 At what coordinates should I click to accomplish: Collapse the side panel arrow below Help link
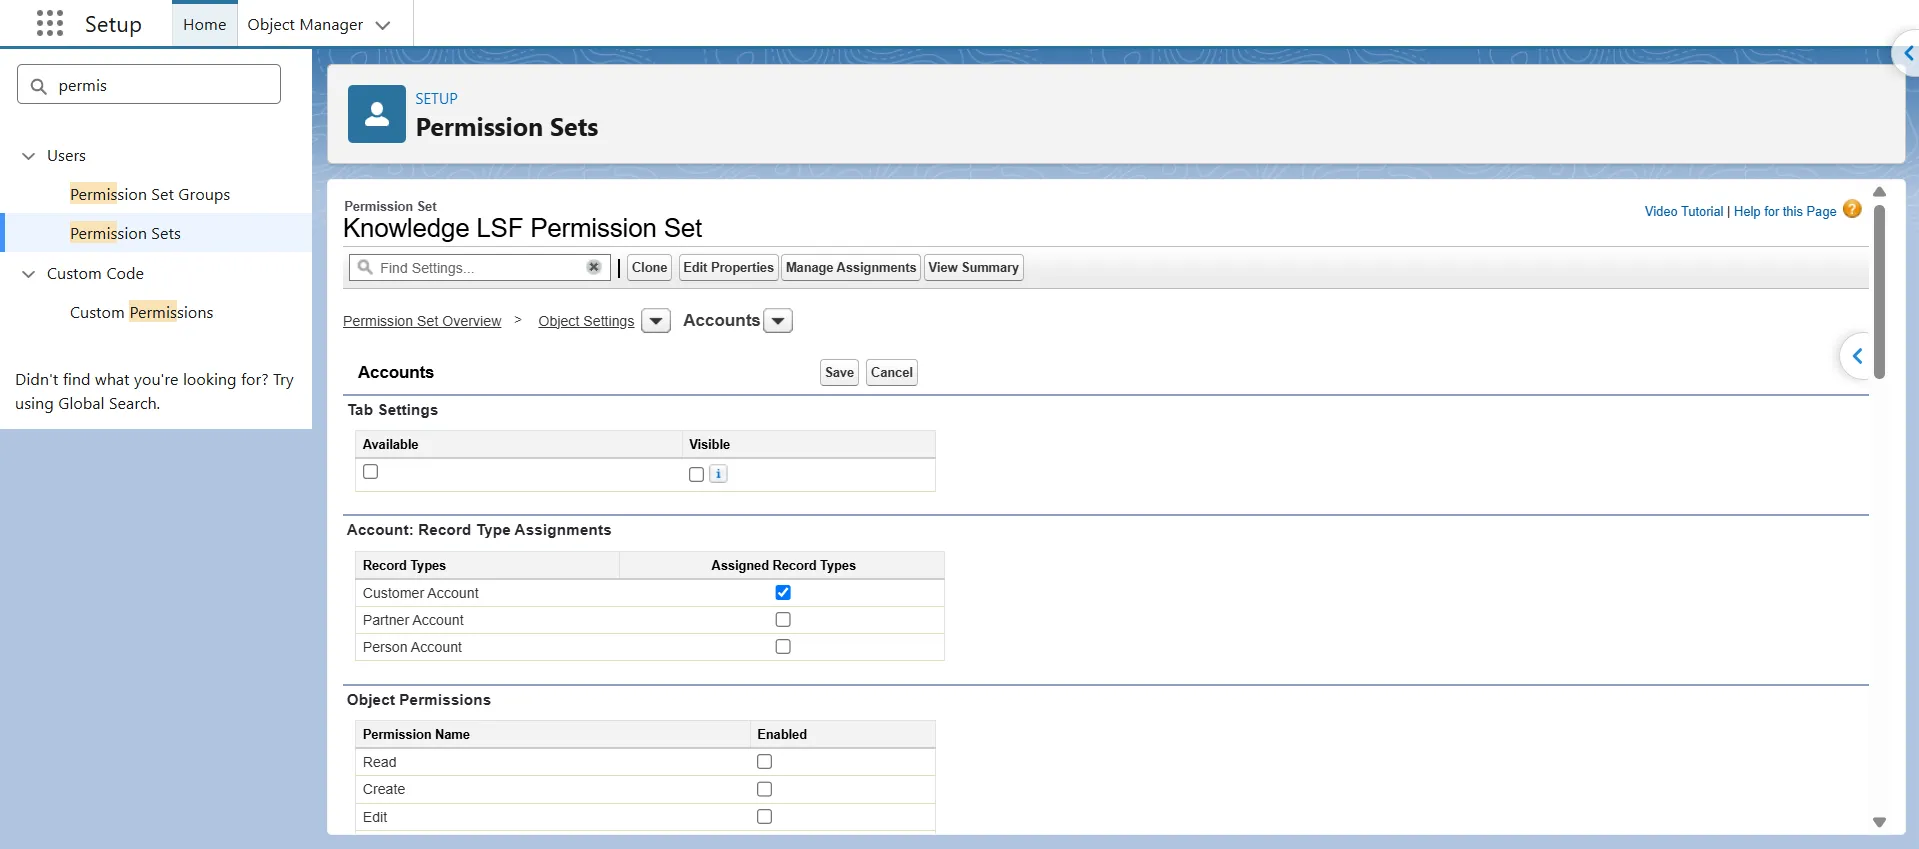(x=1857, y=356)
